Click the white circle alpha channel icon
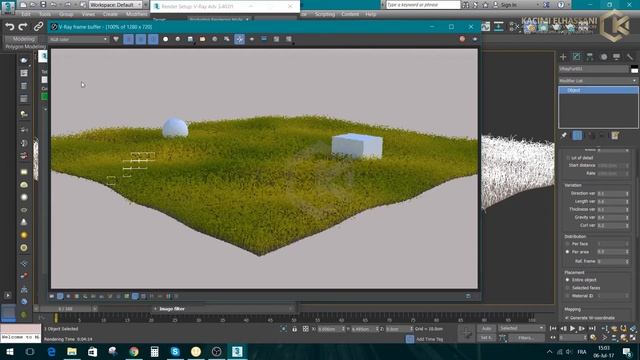This screenshot has height=360, width=640. coord(165,39)
